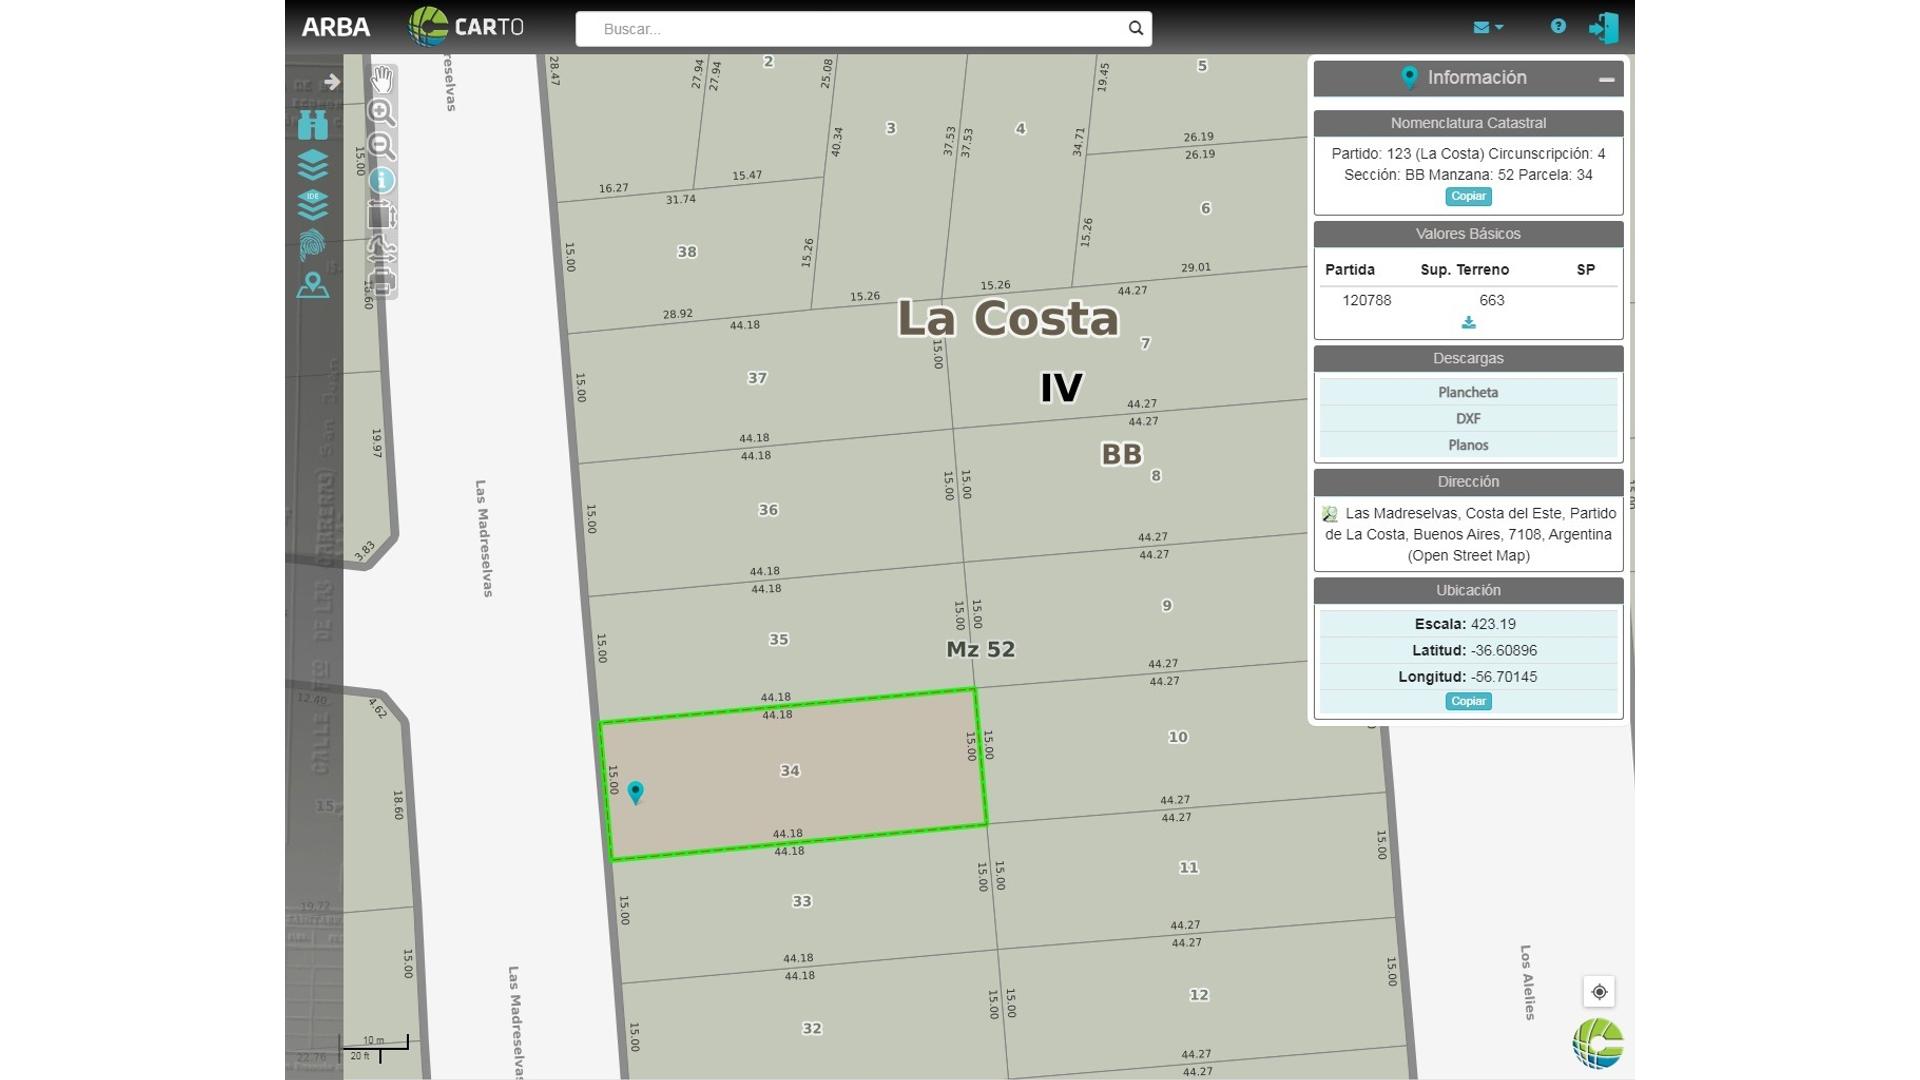Image resolution: width=1920 pixels, height=1080 pixels.
Task: Select the measure distance tool
Action: click(382, 247)
